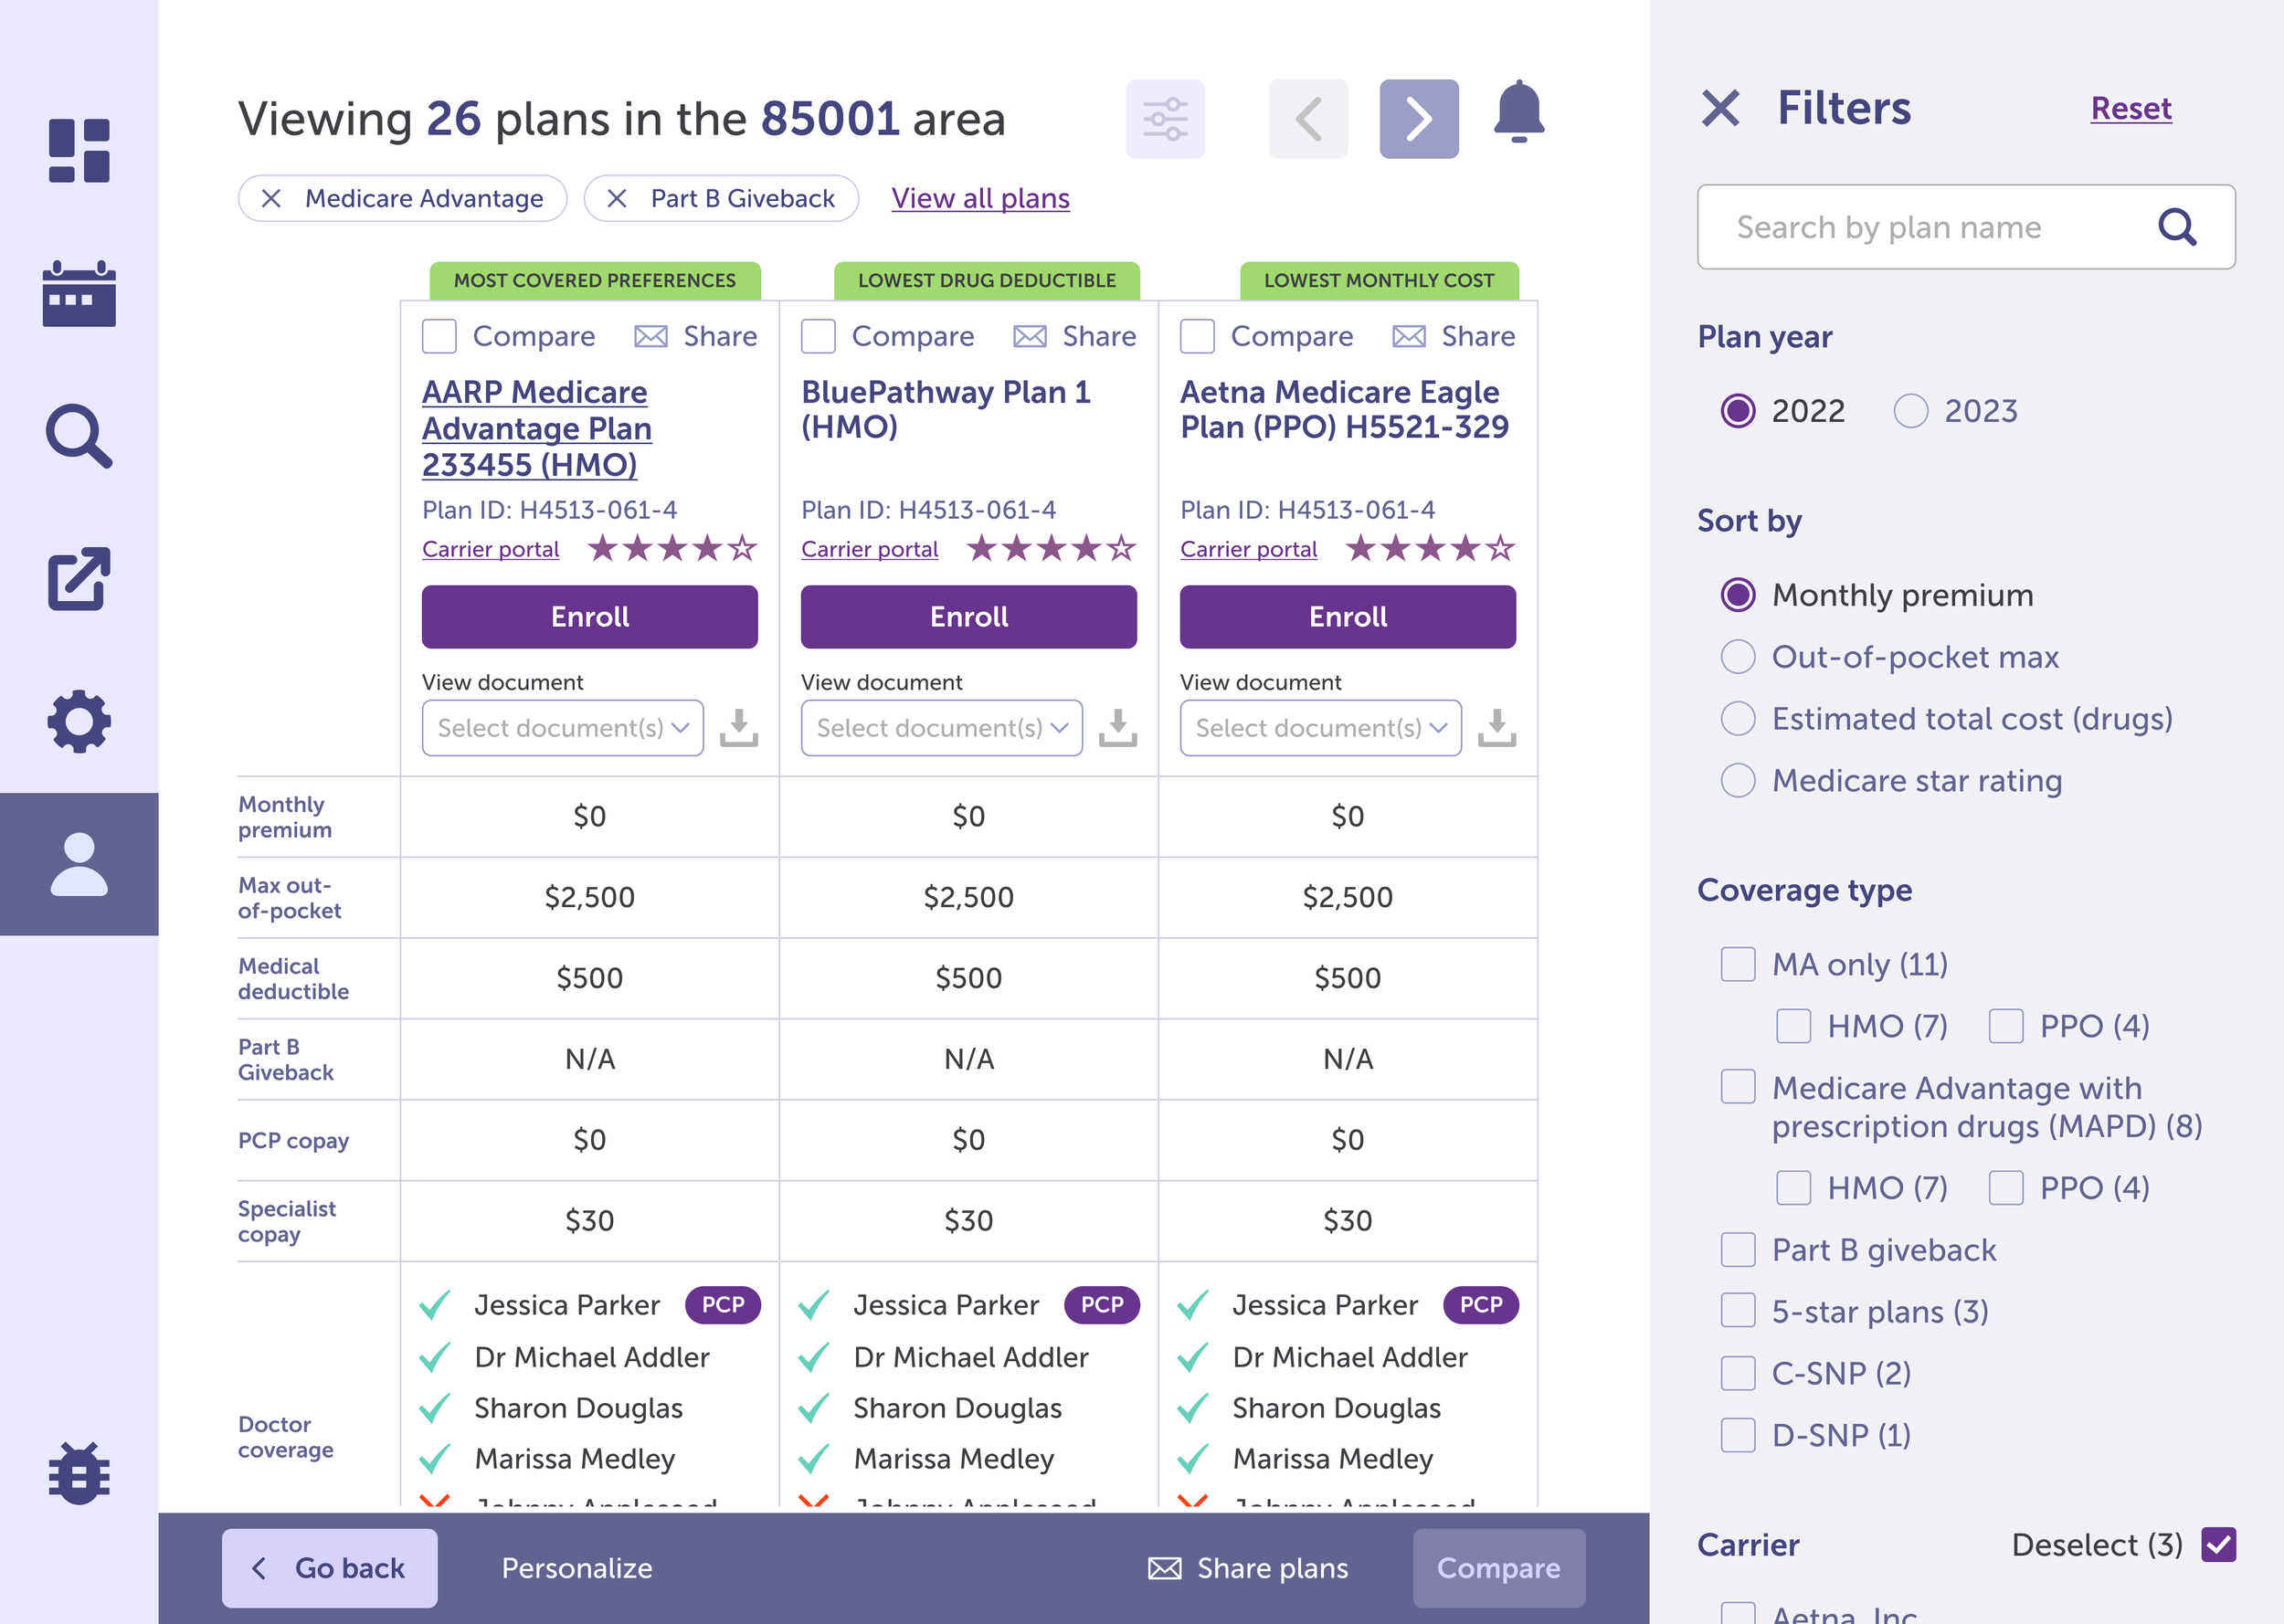2284x1624 pixels.
Task: Open settings gear in sidebar
Action: [79, 721]
